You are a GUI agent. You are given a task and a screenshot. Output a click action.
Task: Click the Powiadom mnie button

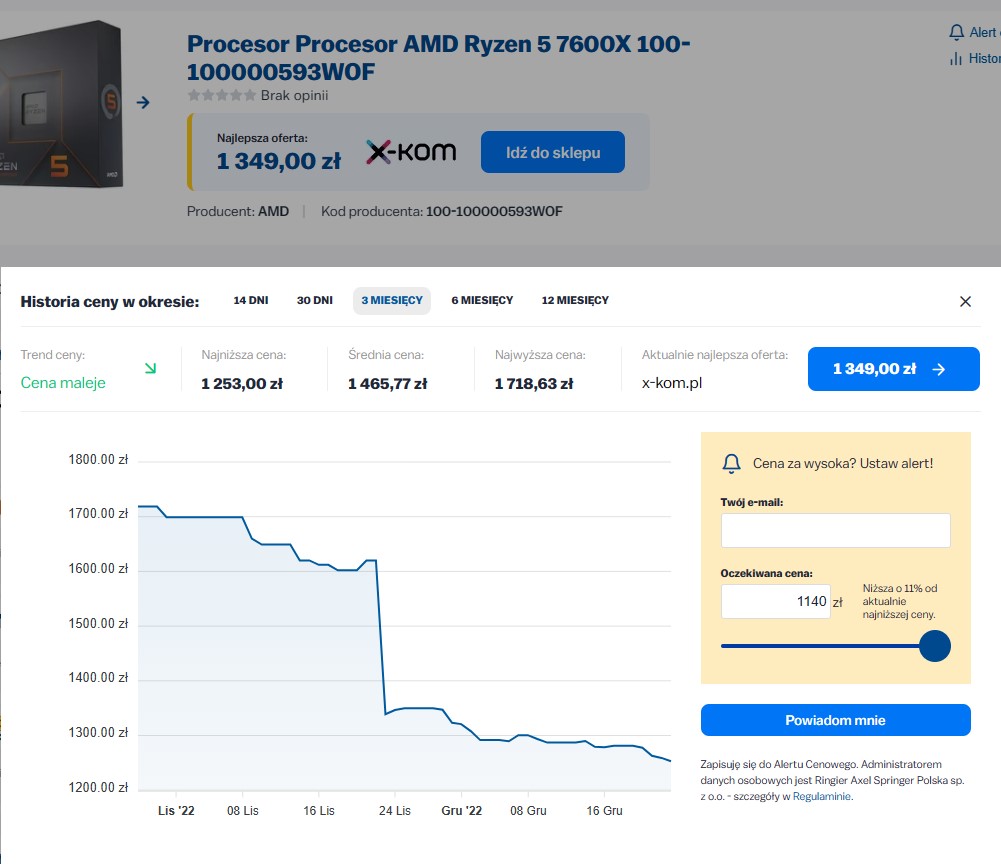click(x=836, y=720)
